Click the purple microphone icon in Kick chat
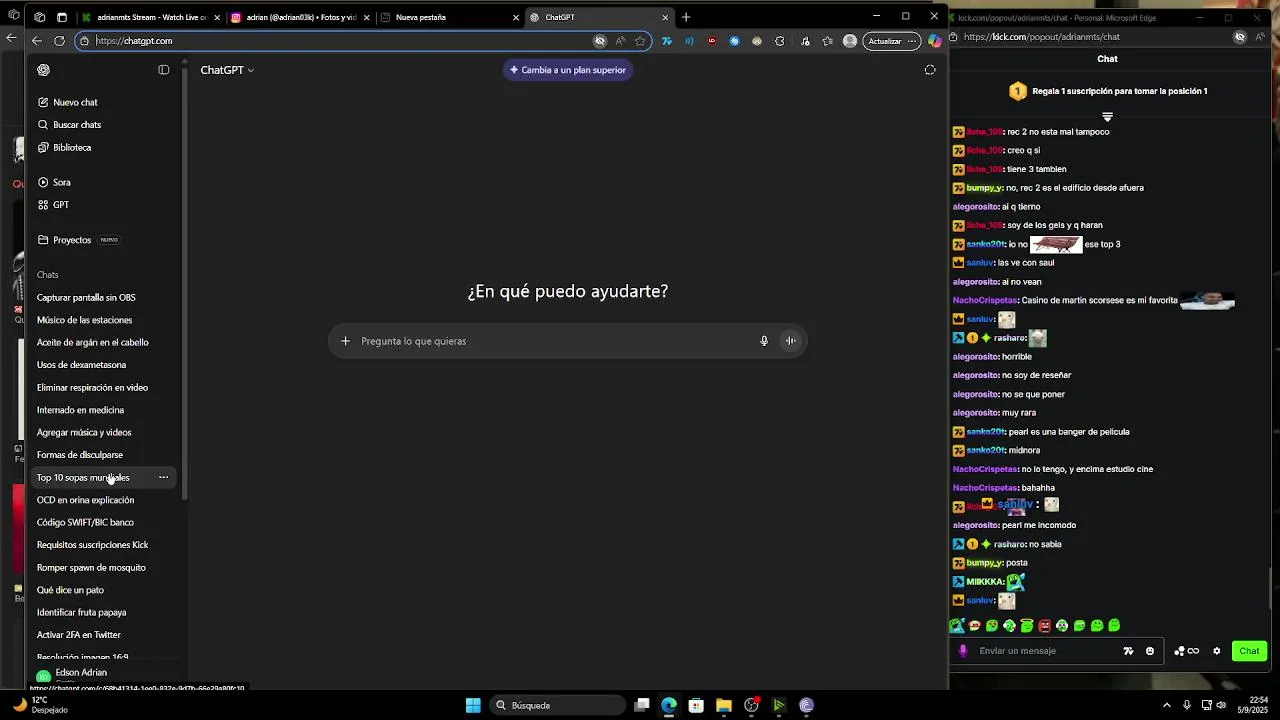 coord(963,651)
